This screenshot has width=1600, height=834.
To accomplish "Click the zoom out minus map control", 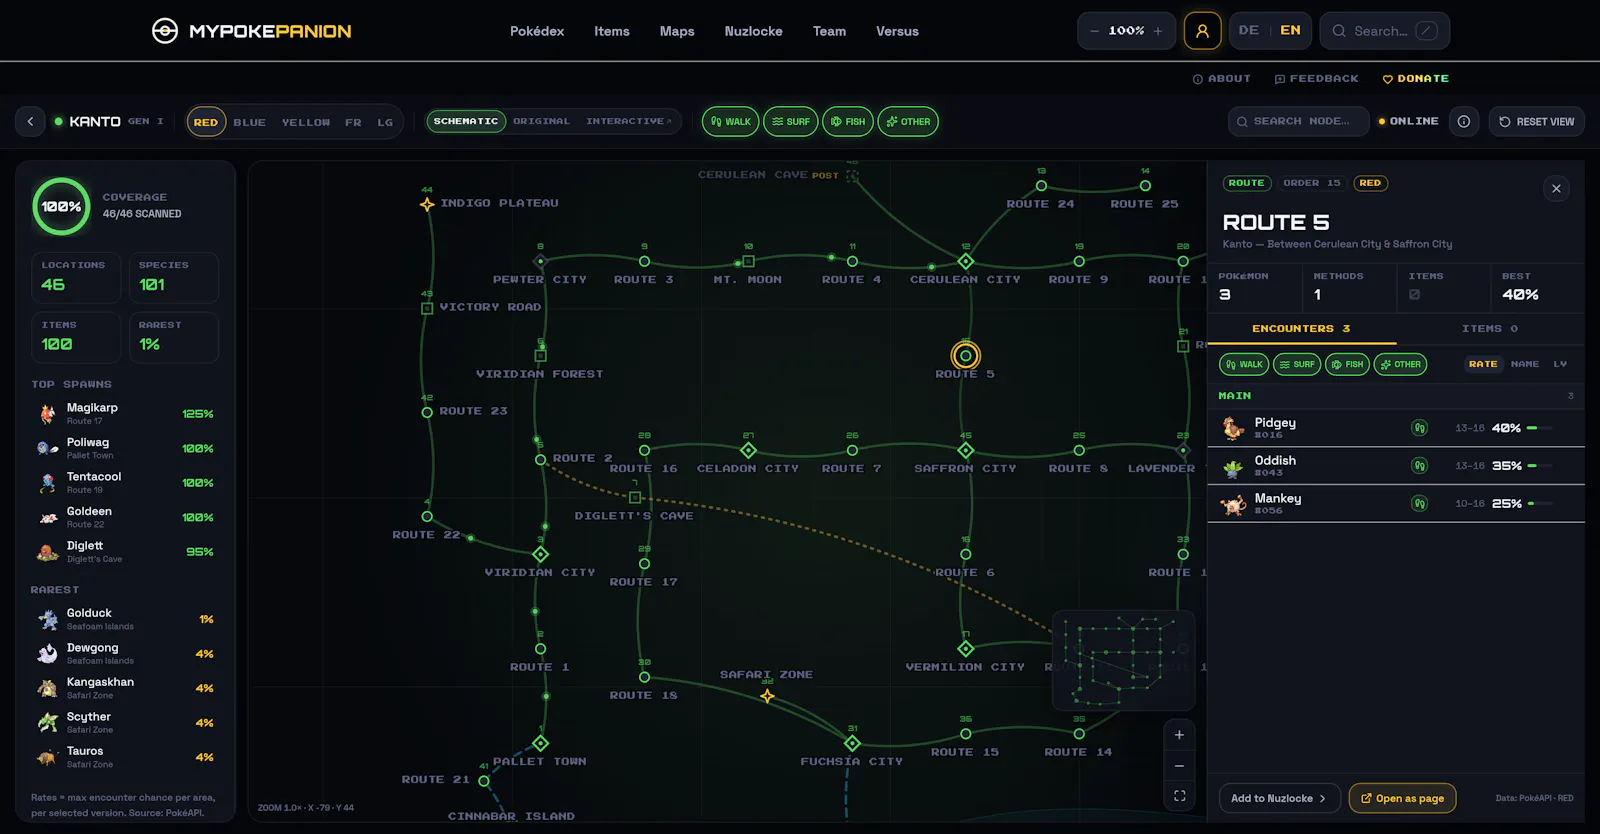I will [x=1179, y=766].
